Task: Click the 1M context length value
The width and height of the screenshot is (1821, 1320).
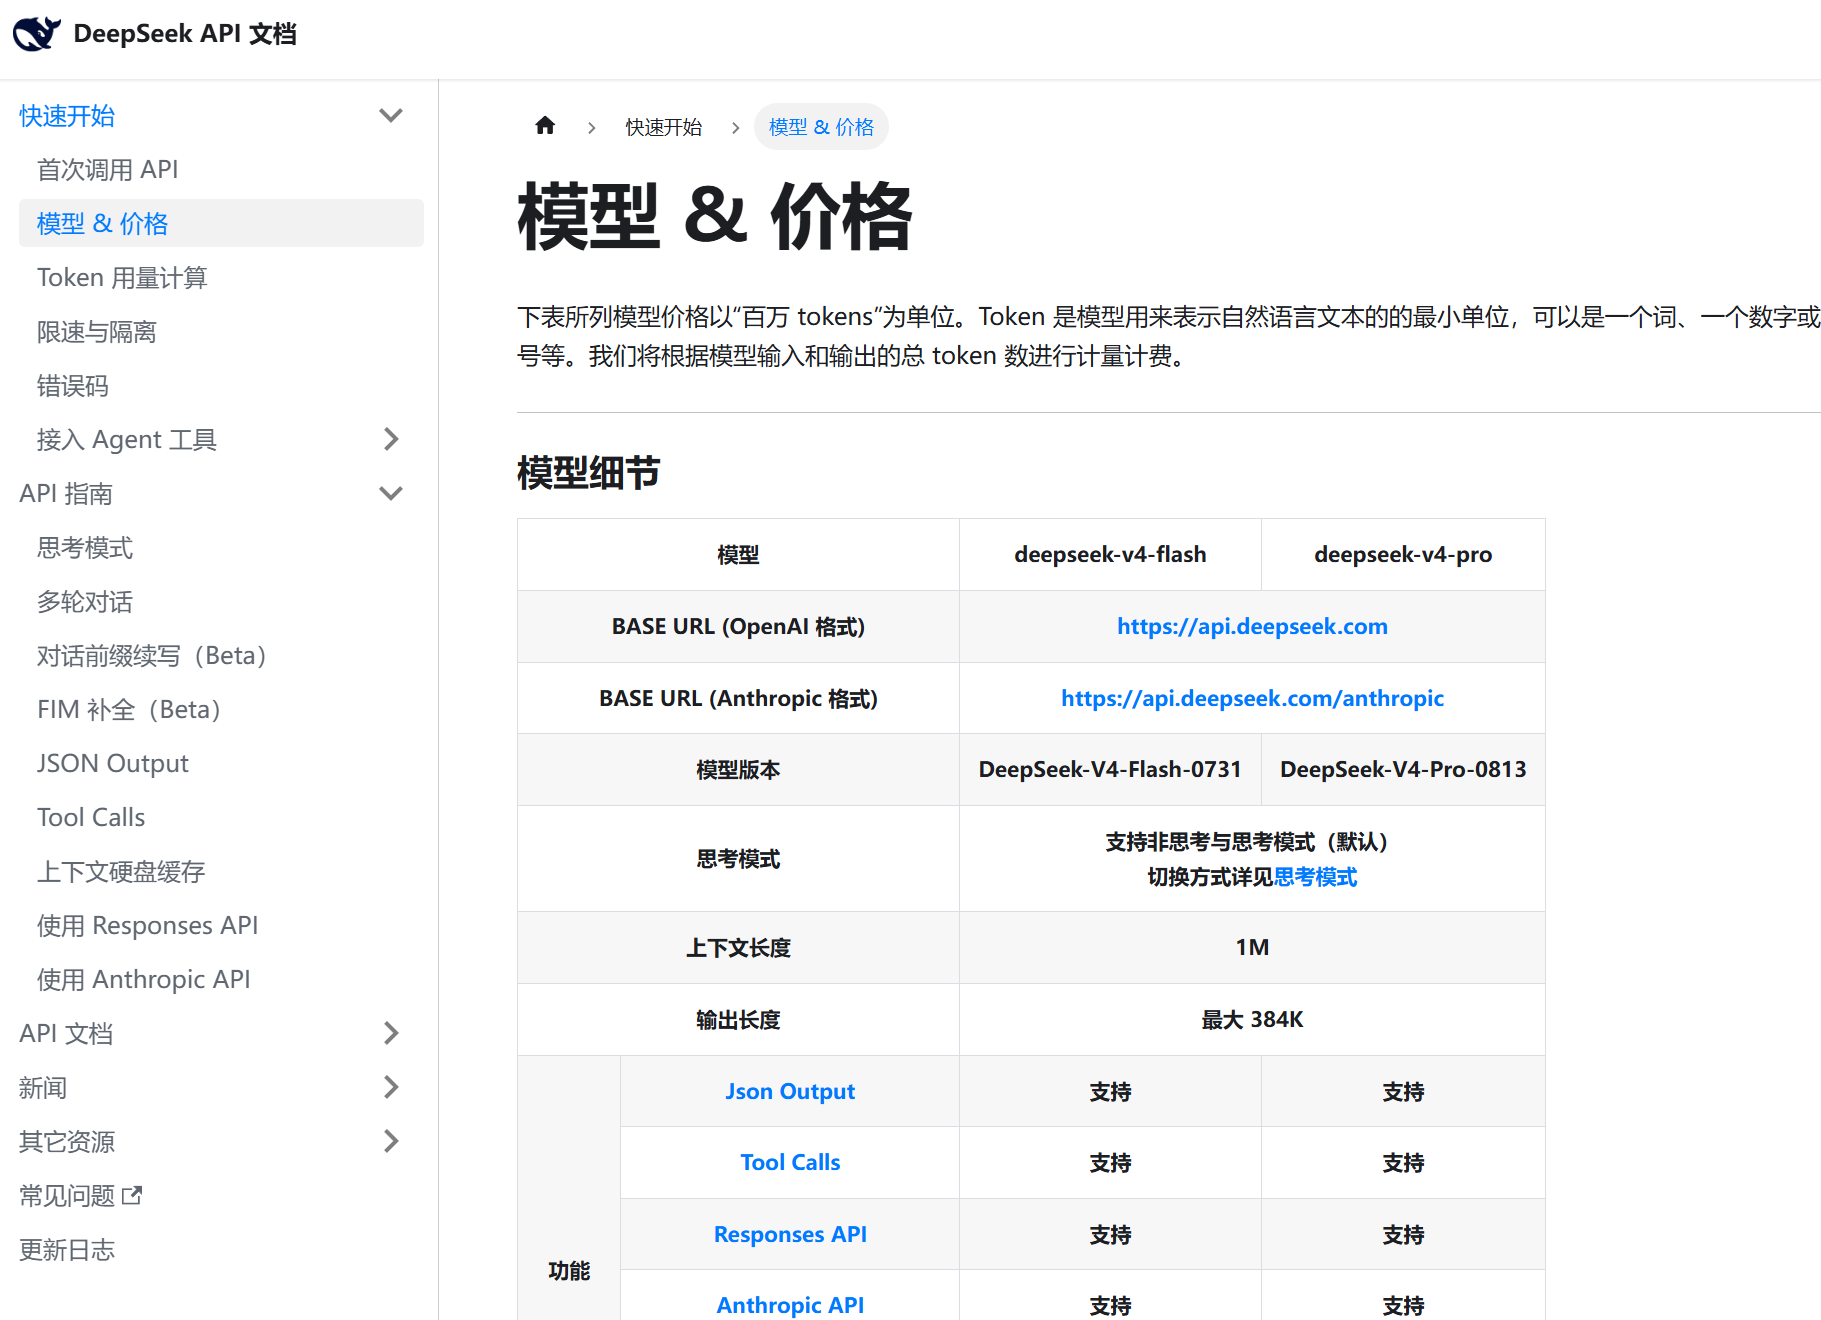Action: point(1252,947)
